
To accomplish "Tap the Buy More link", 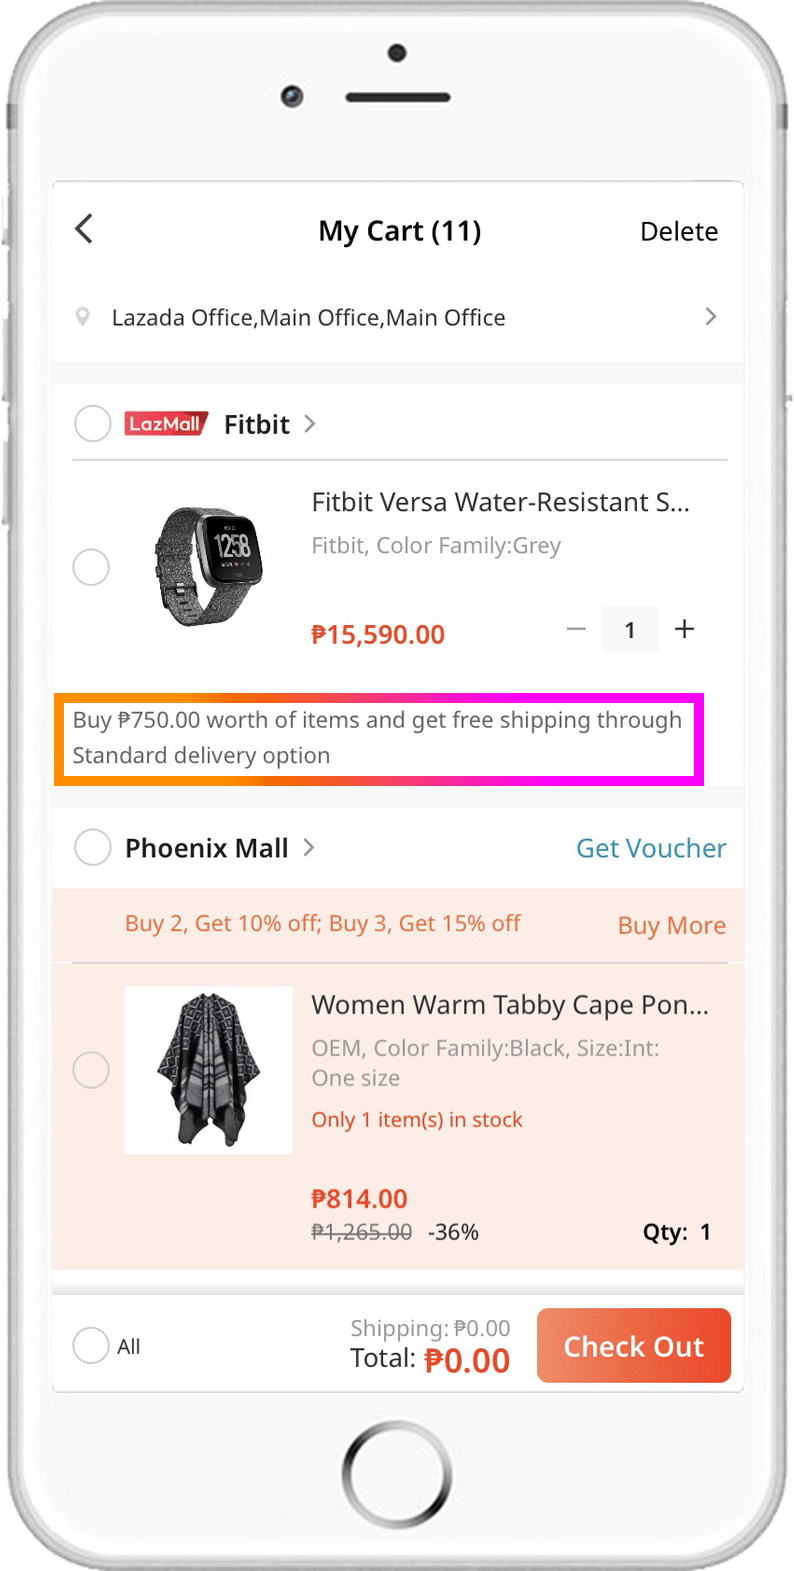I will 671,925.
